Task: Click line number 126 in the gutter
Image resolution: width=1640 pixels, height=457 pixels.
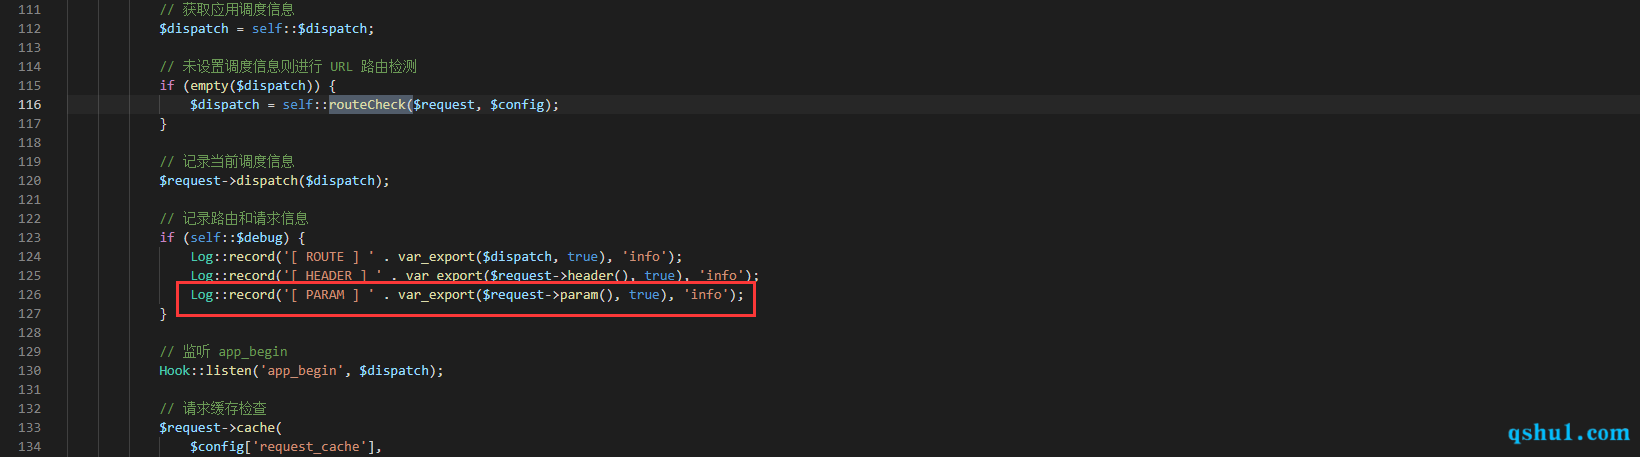Action: click(30, 295)
